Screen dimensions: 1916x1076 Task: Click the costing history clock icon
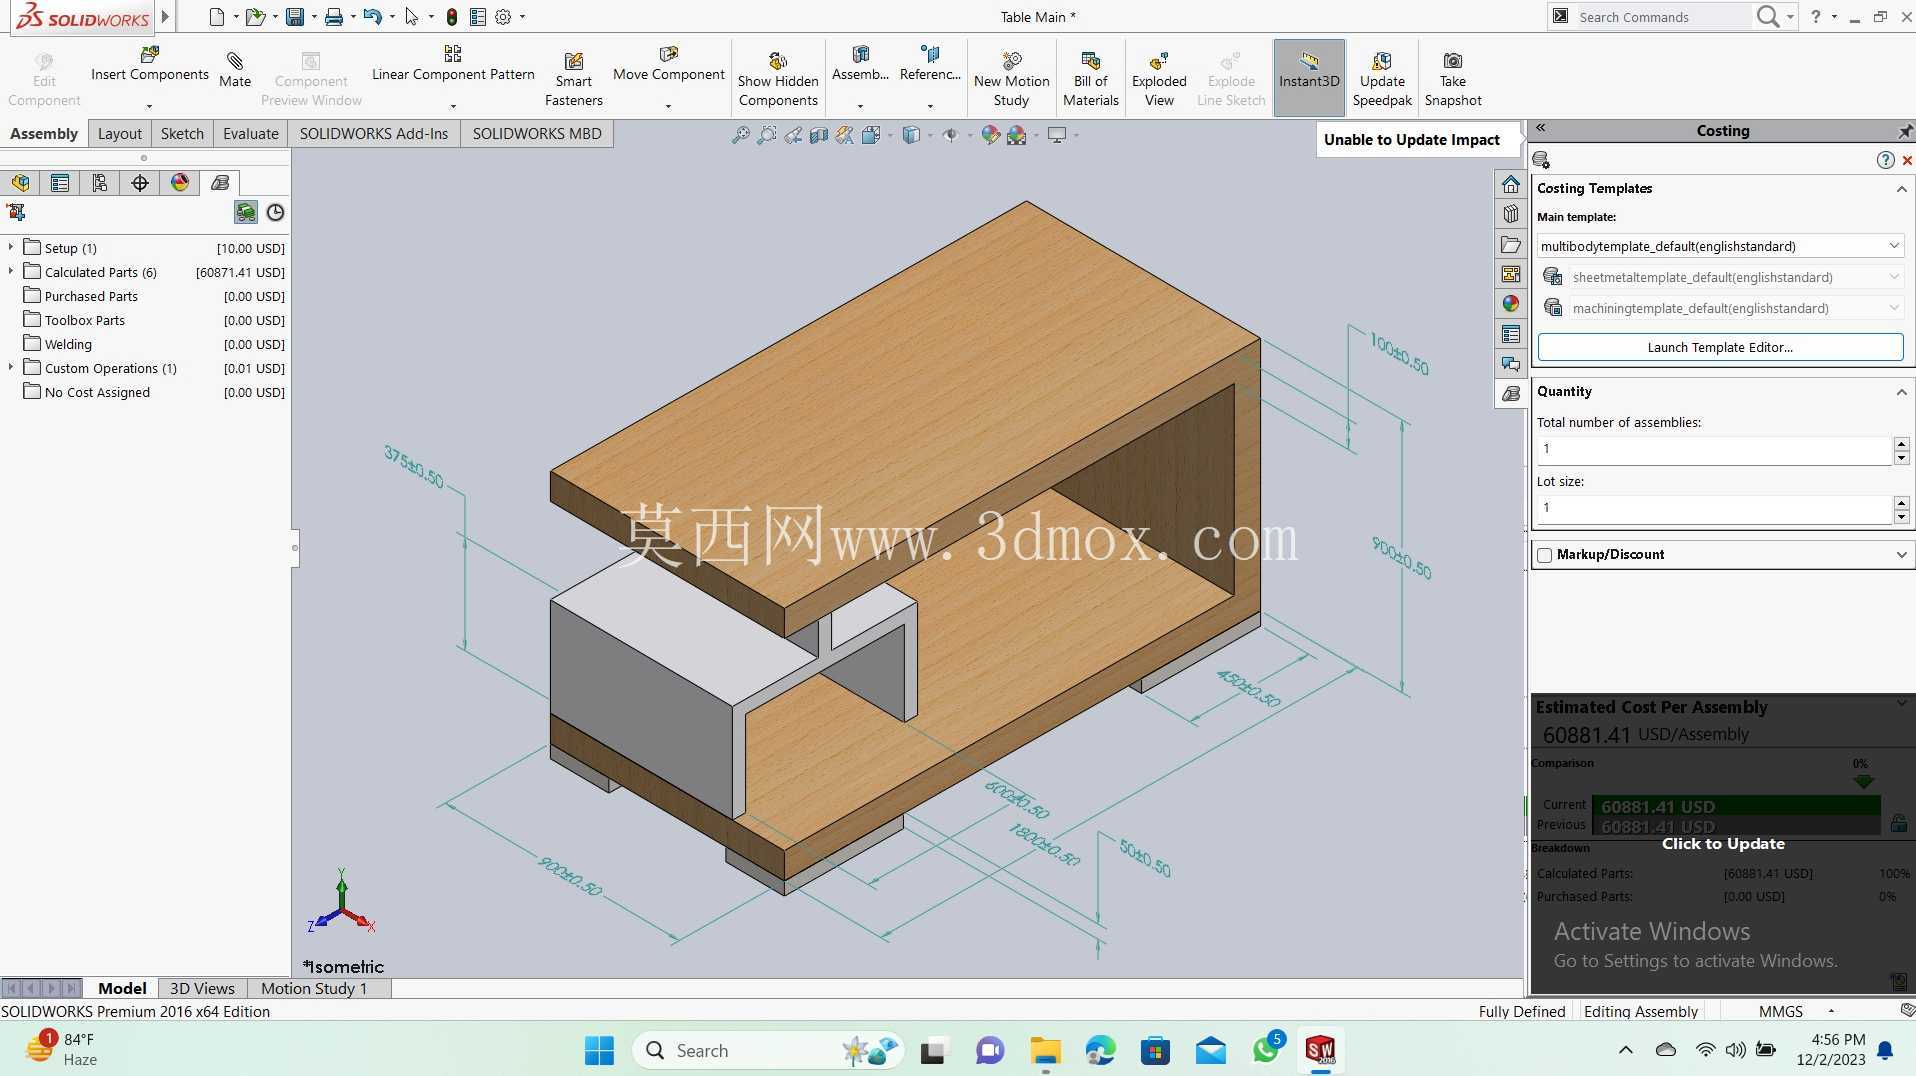click(x=275, y=212)
